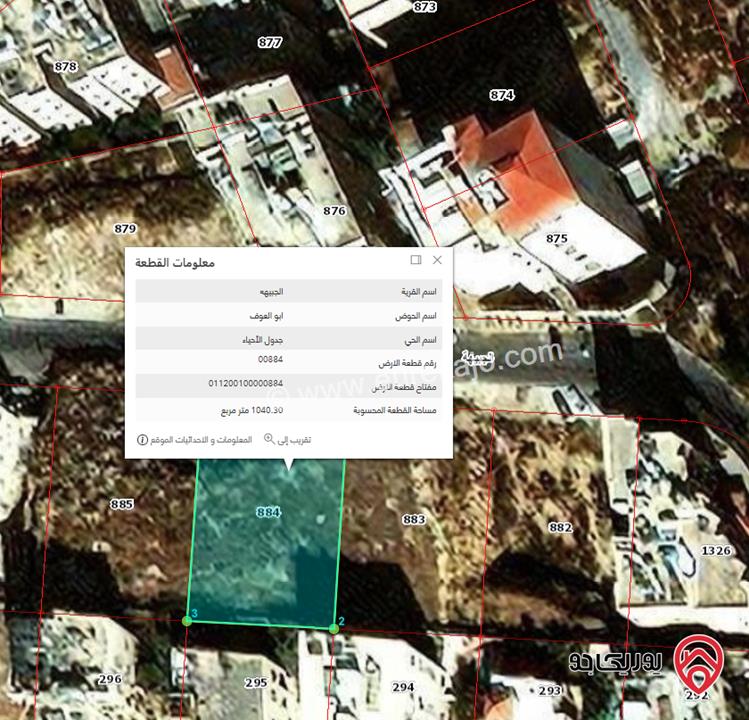Select parcel 882 on the map

pyautogui.click(x=560, y=527)
